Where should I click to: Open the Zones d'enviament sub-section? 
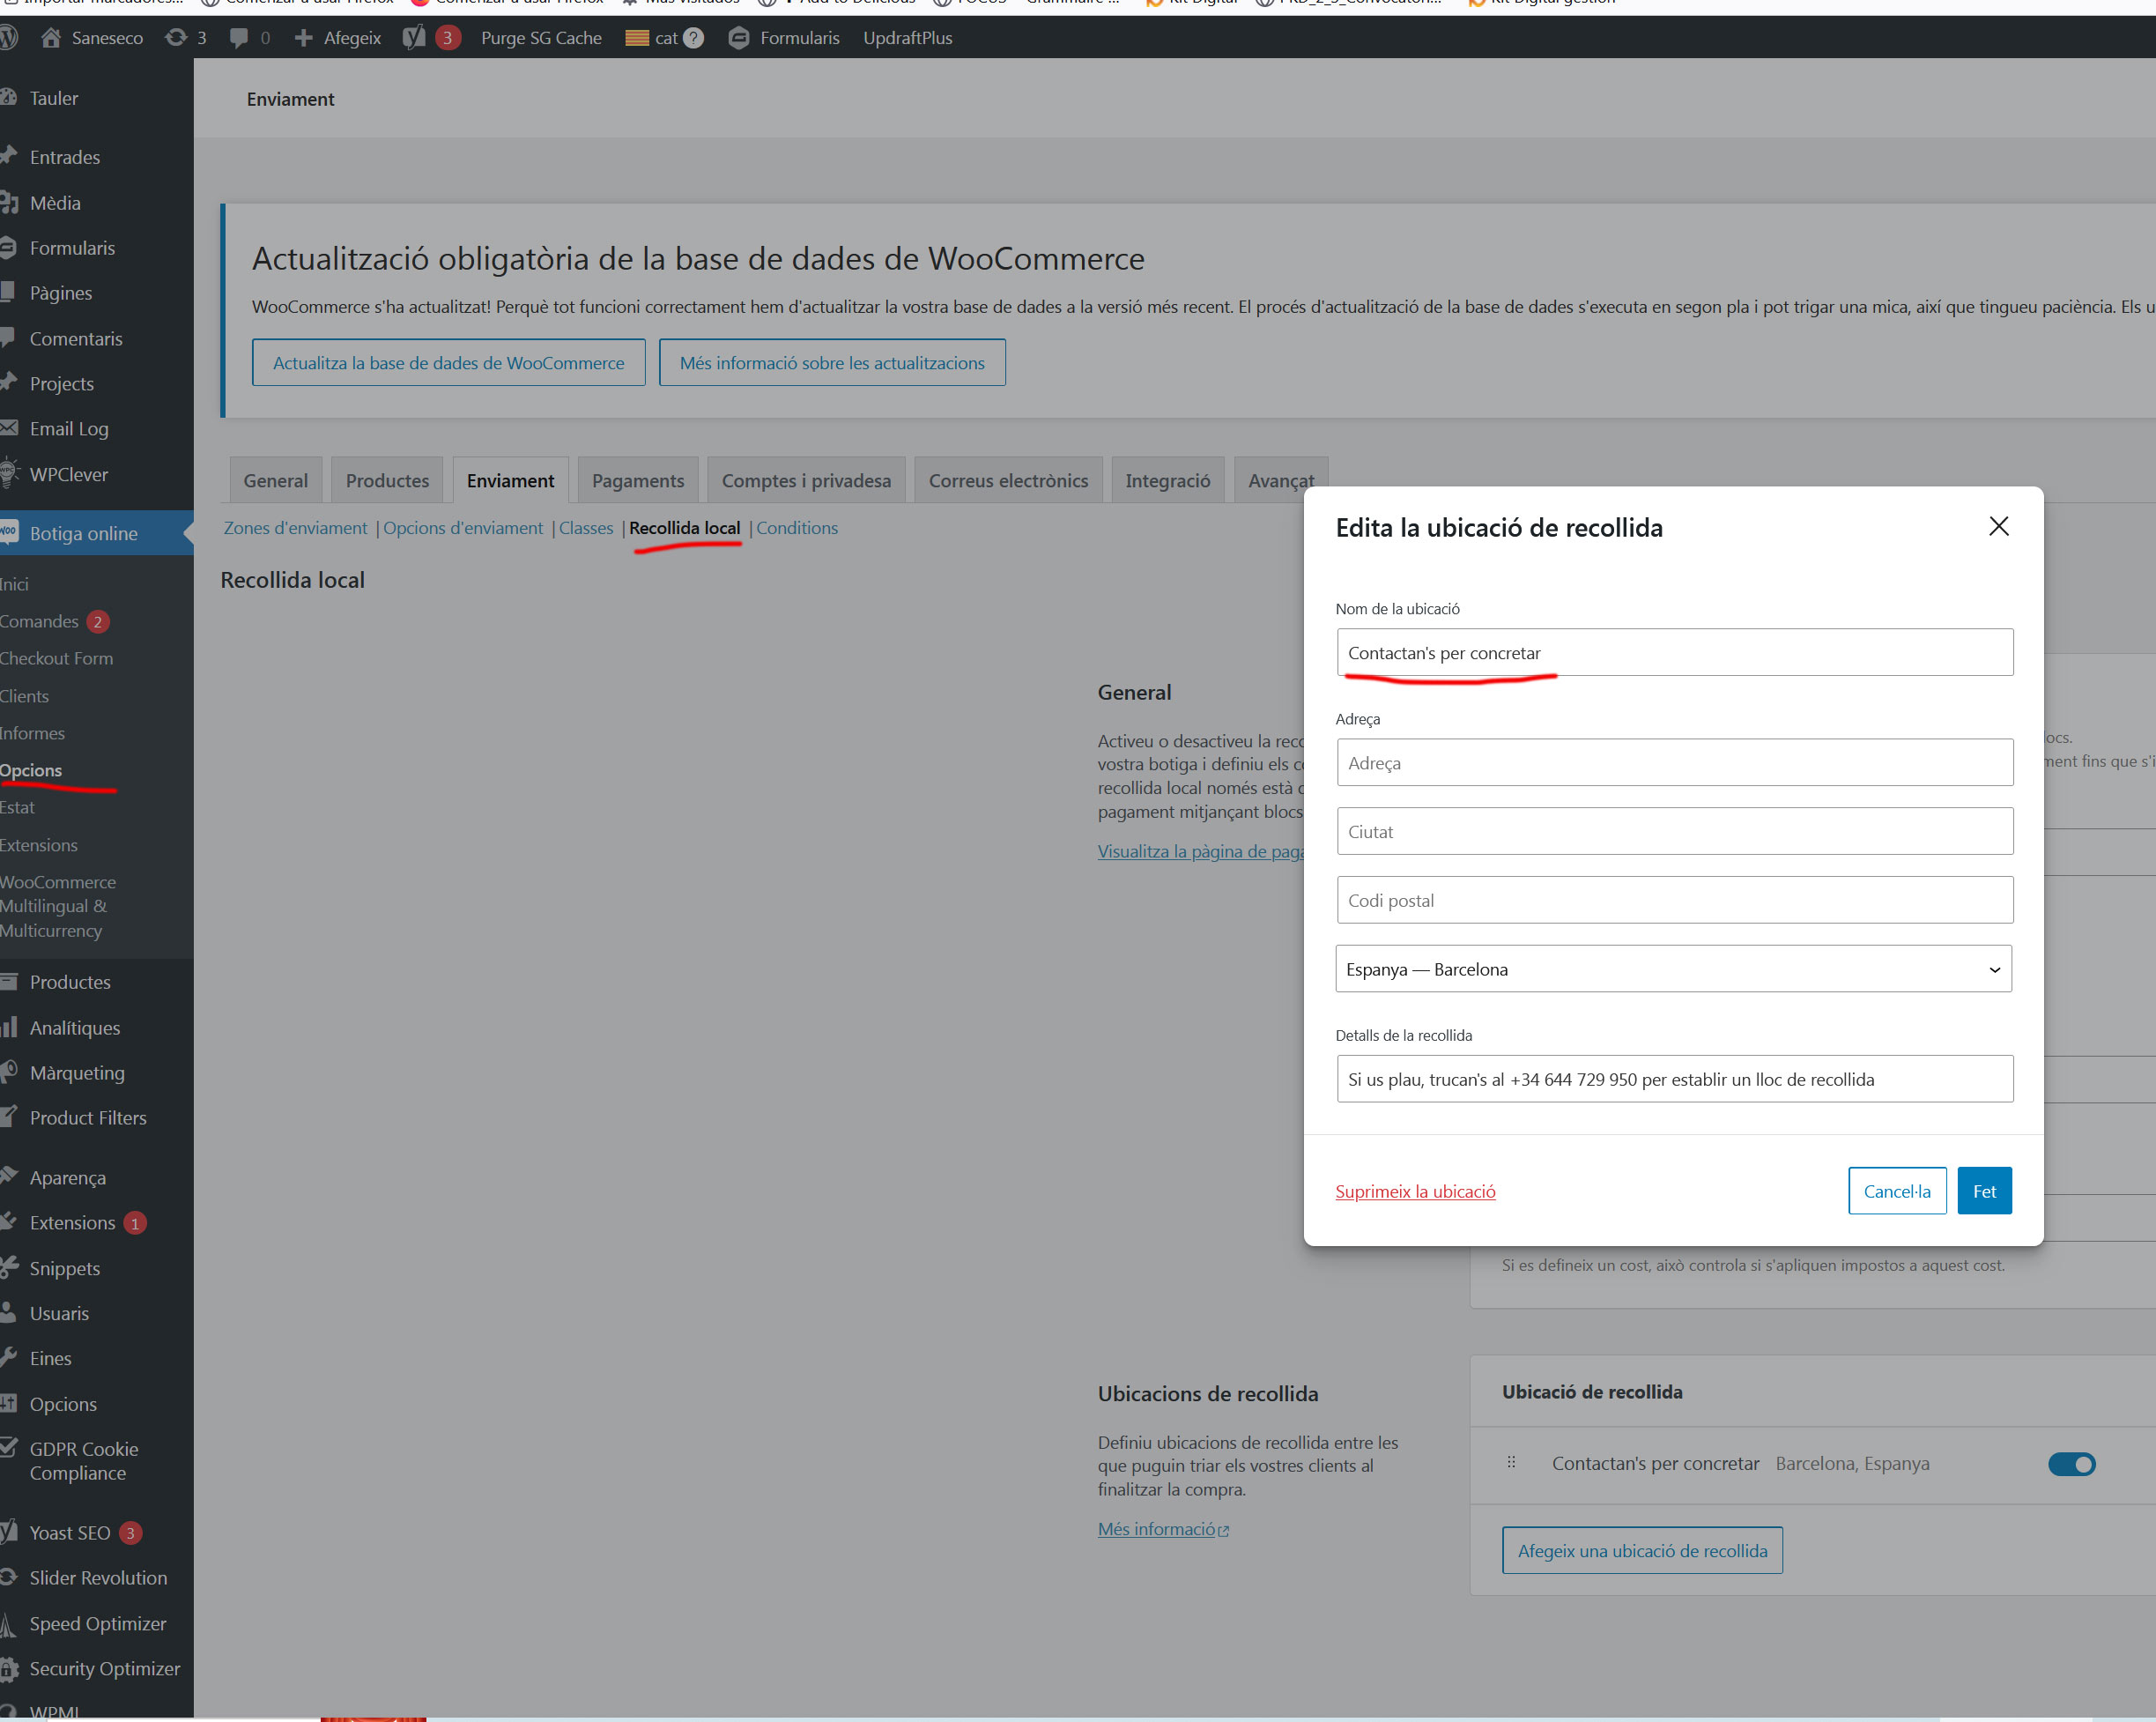295,528
